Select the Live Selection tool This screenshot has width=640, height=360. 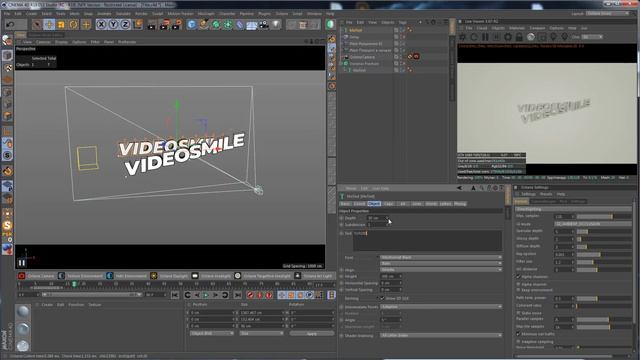(x=37, y=24)
